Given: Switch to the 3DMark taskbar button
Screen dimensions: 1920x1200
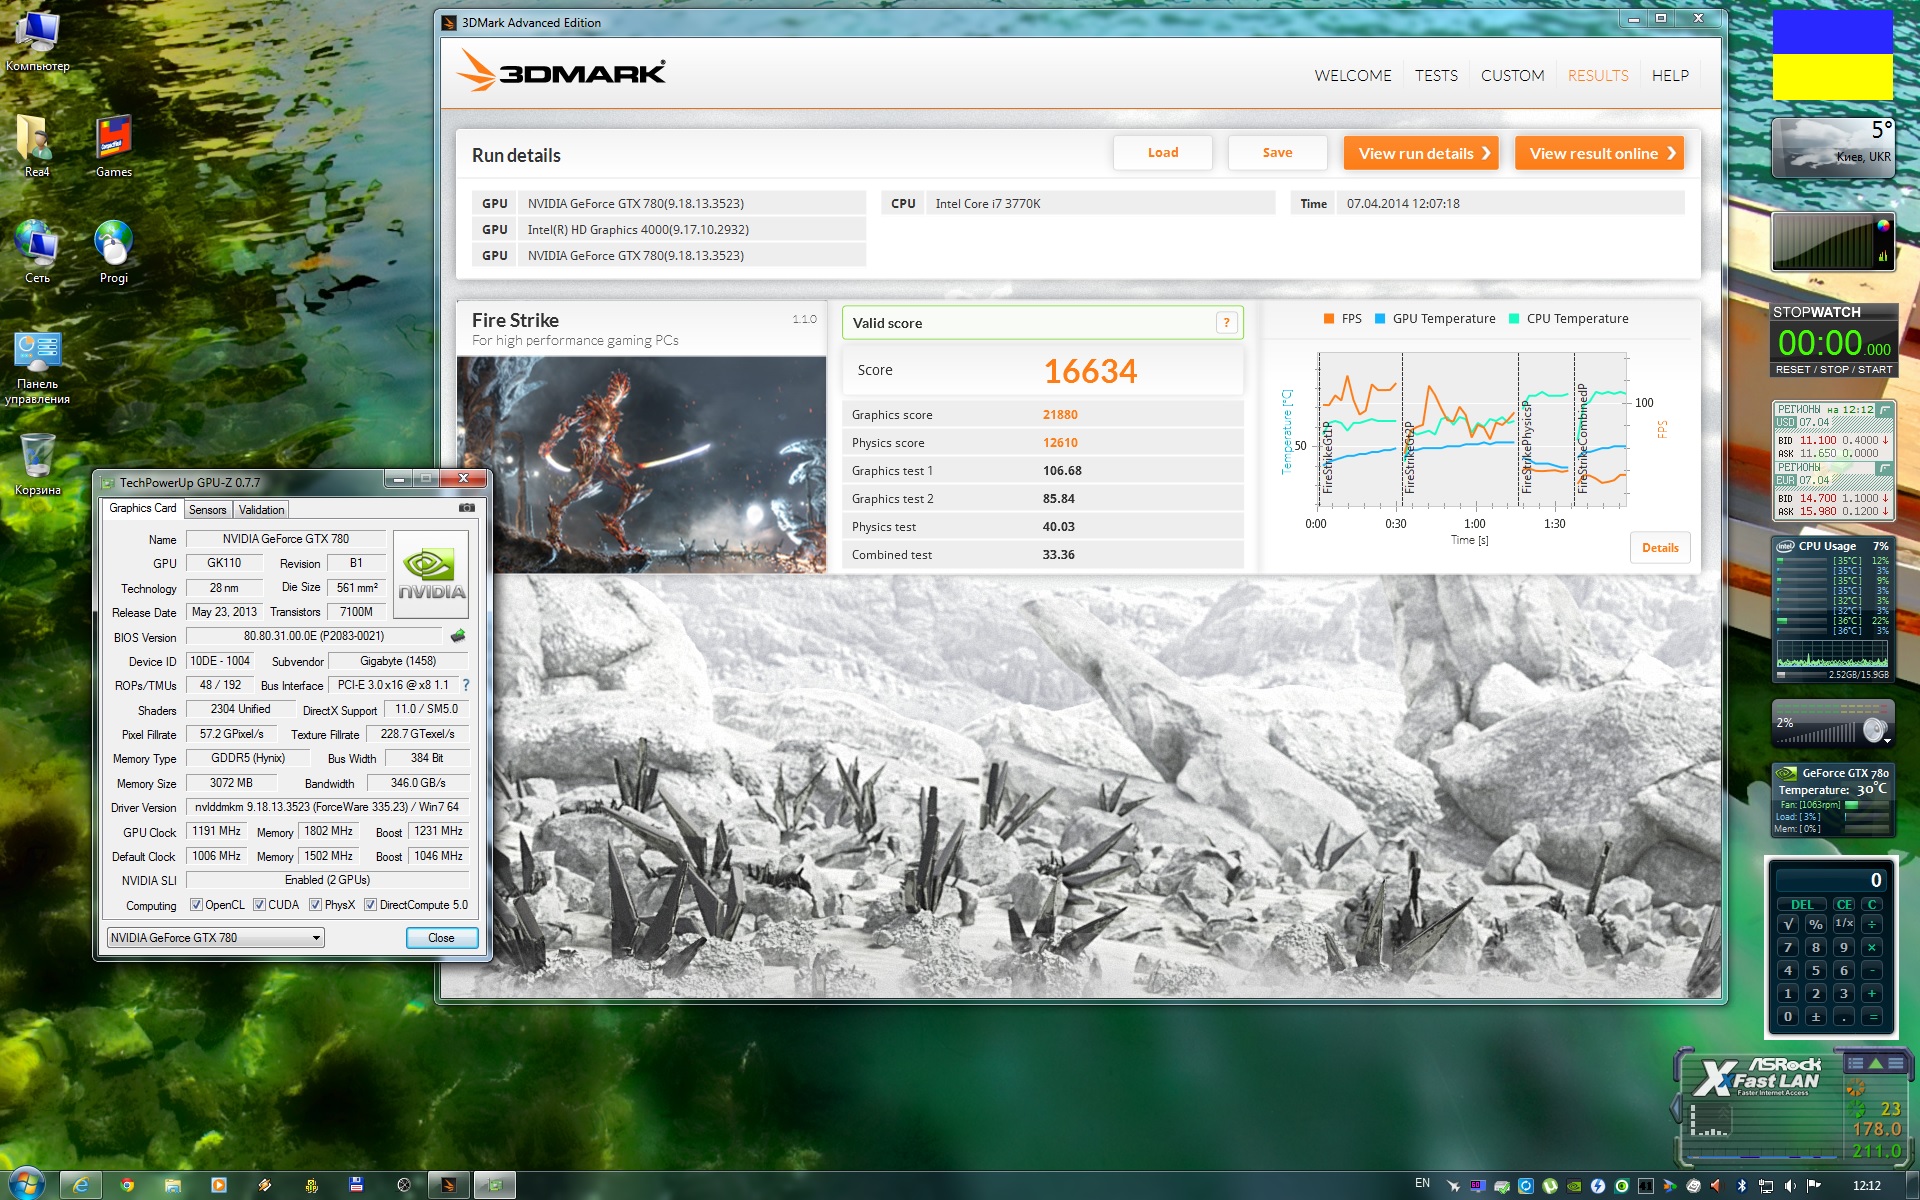Looking at the screenshot, I should 448,1186.
